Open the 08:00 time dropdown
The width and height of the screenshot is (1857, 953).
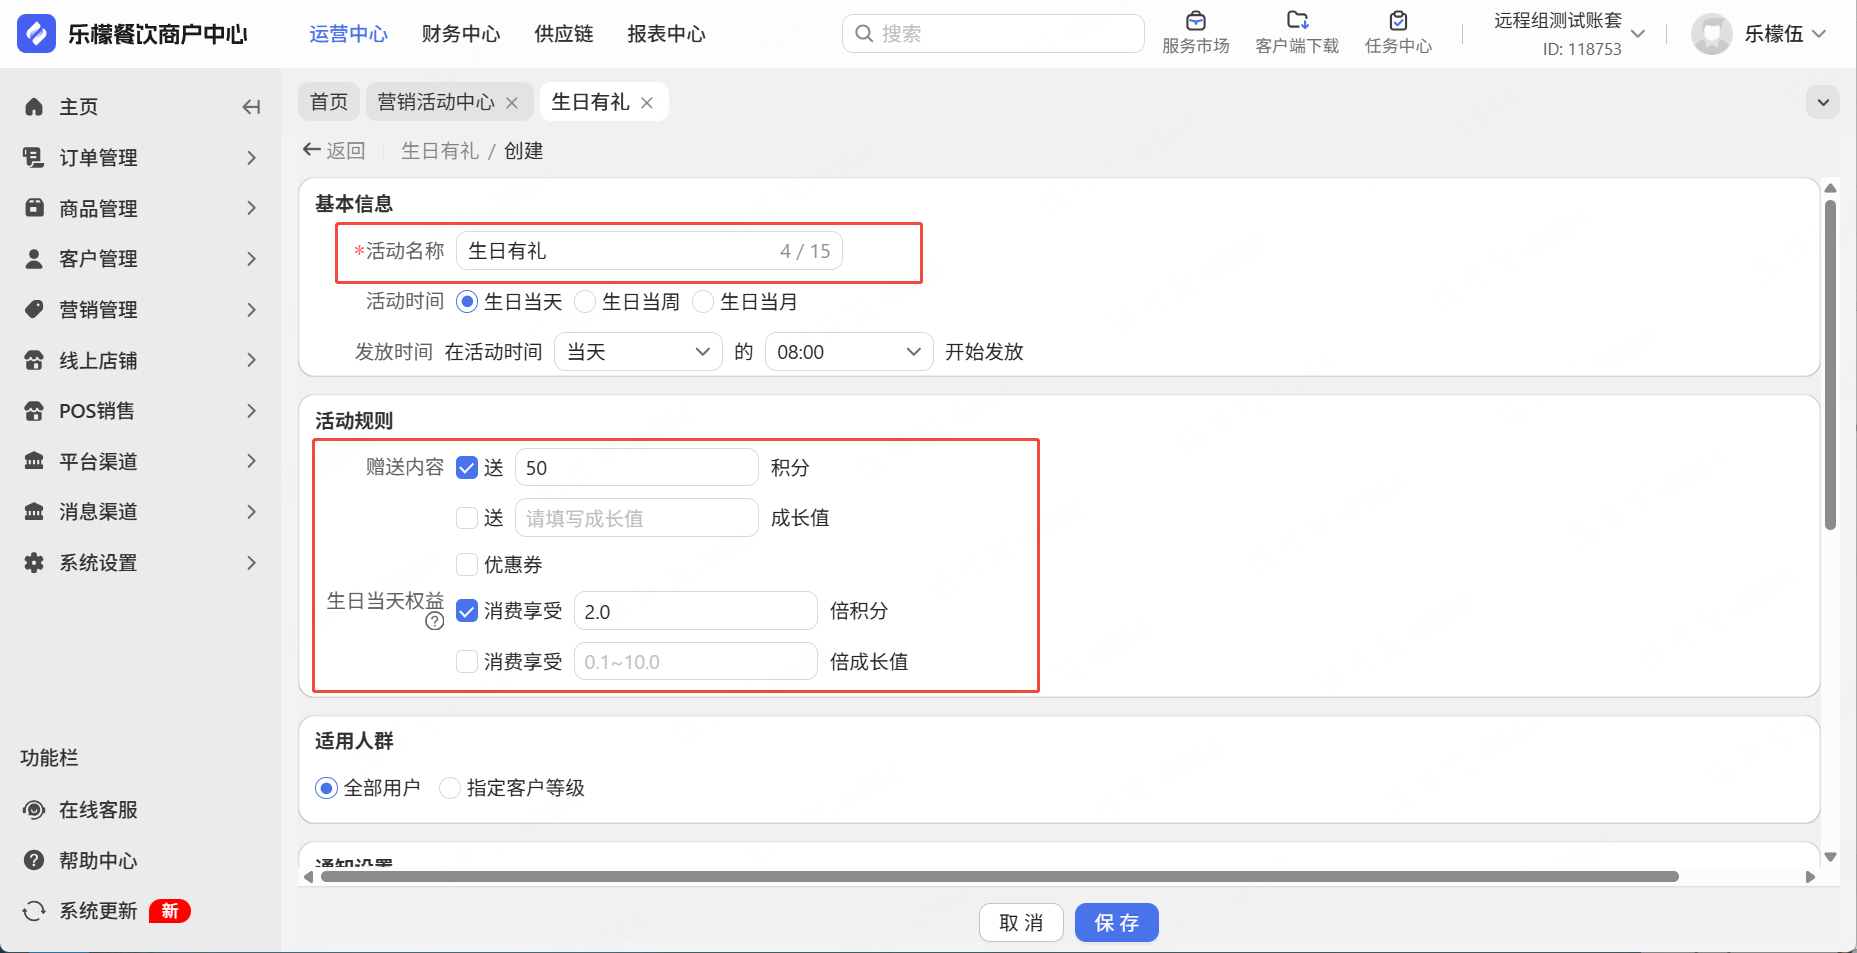[x=848, y=352]
